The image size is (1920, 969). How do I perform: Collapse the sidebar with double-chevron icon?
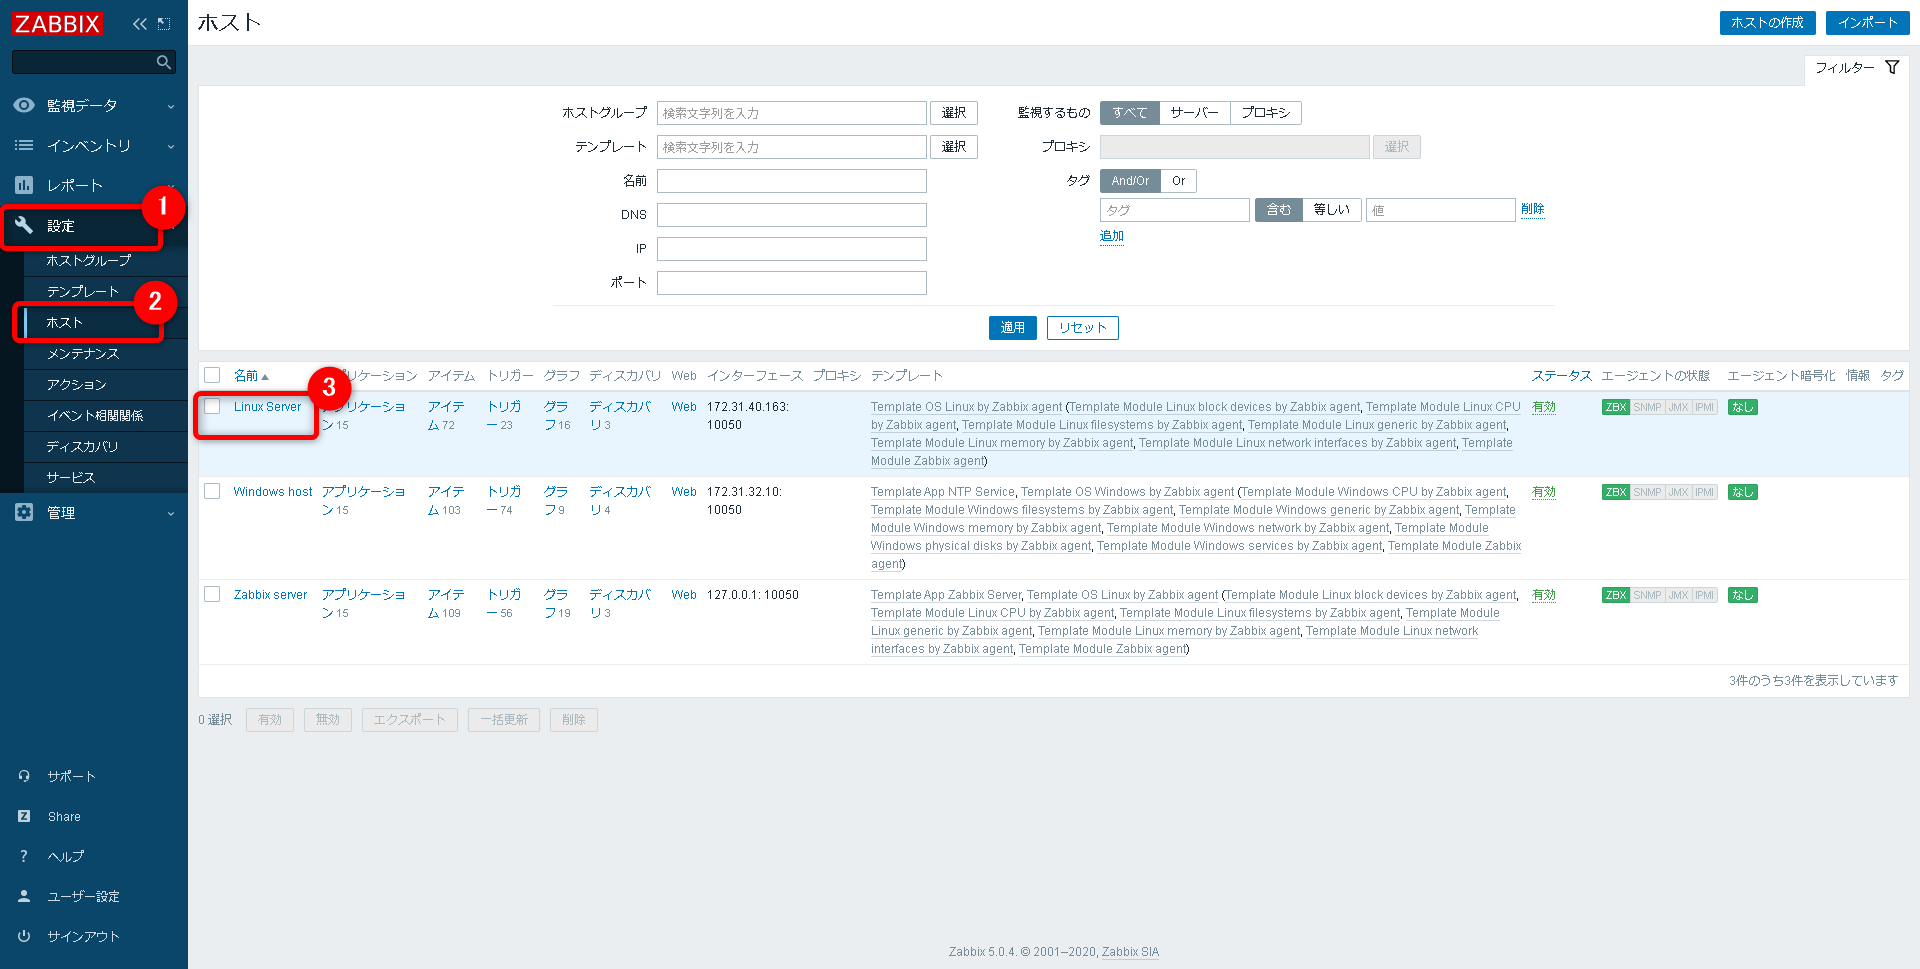(140, 24)
